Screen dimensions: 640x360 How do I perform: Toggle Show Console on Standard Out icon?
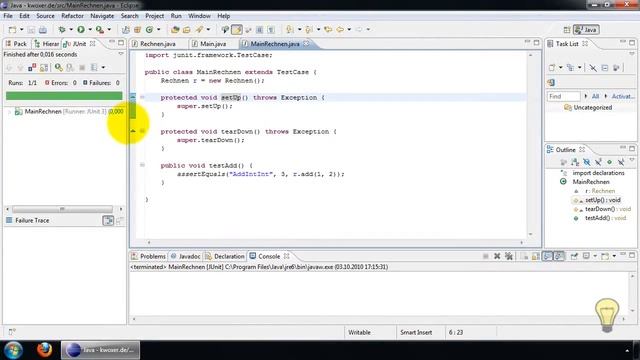tap(547, 256)
